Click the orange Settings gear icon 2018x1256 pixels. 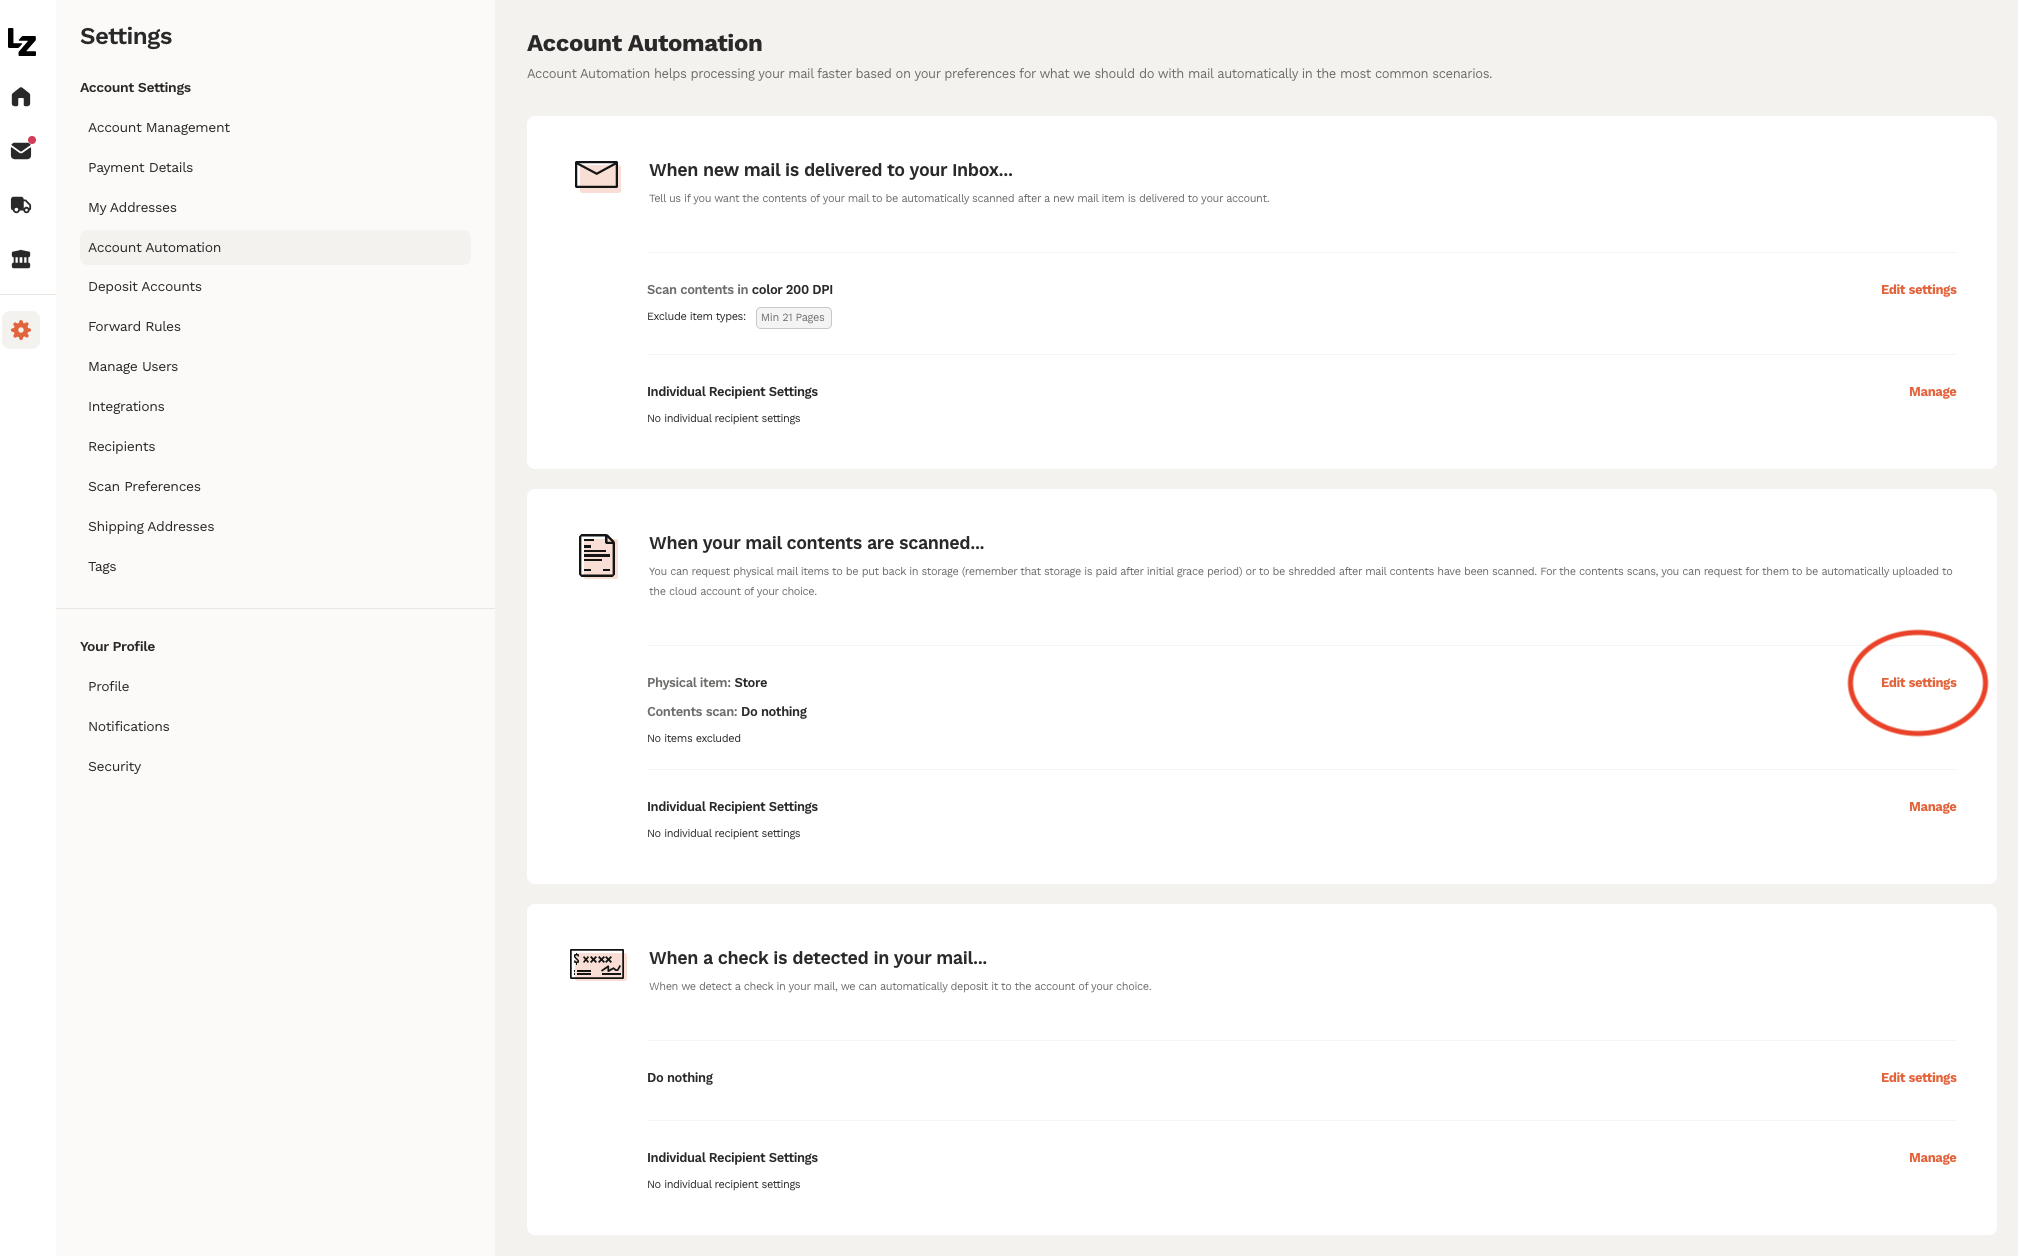pyautogui.click(x=20, y=330)
